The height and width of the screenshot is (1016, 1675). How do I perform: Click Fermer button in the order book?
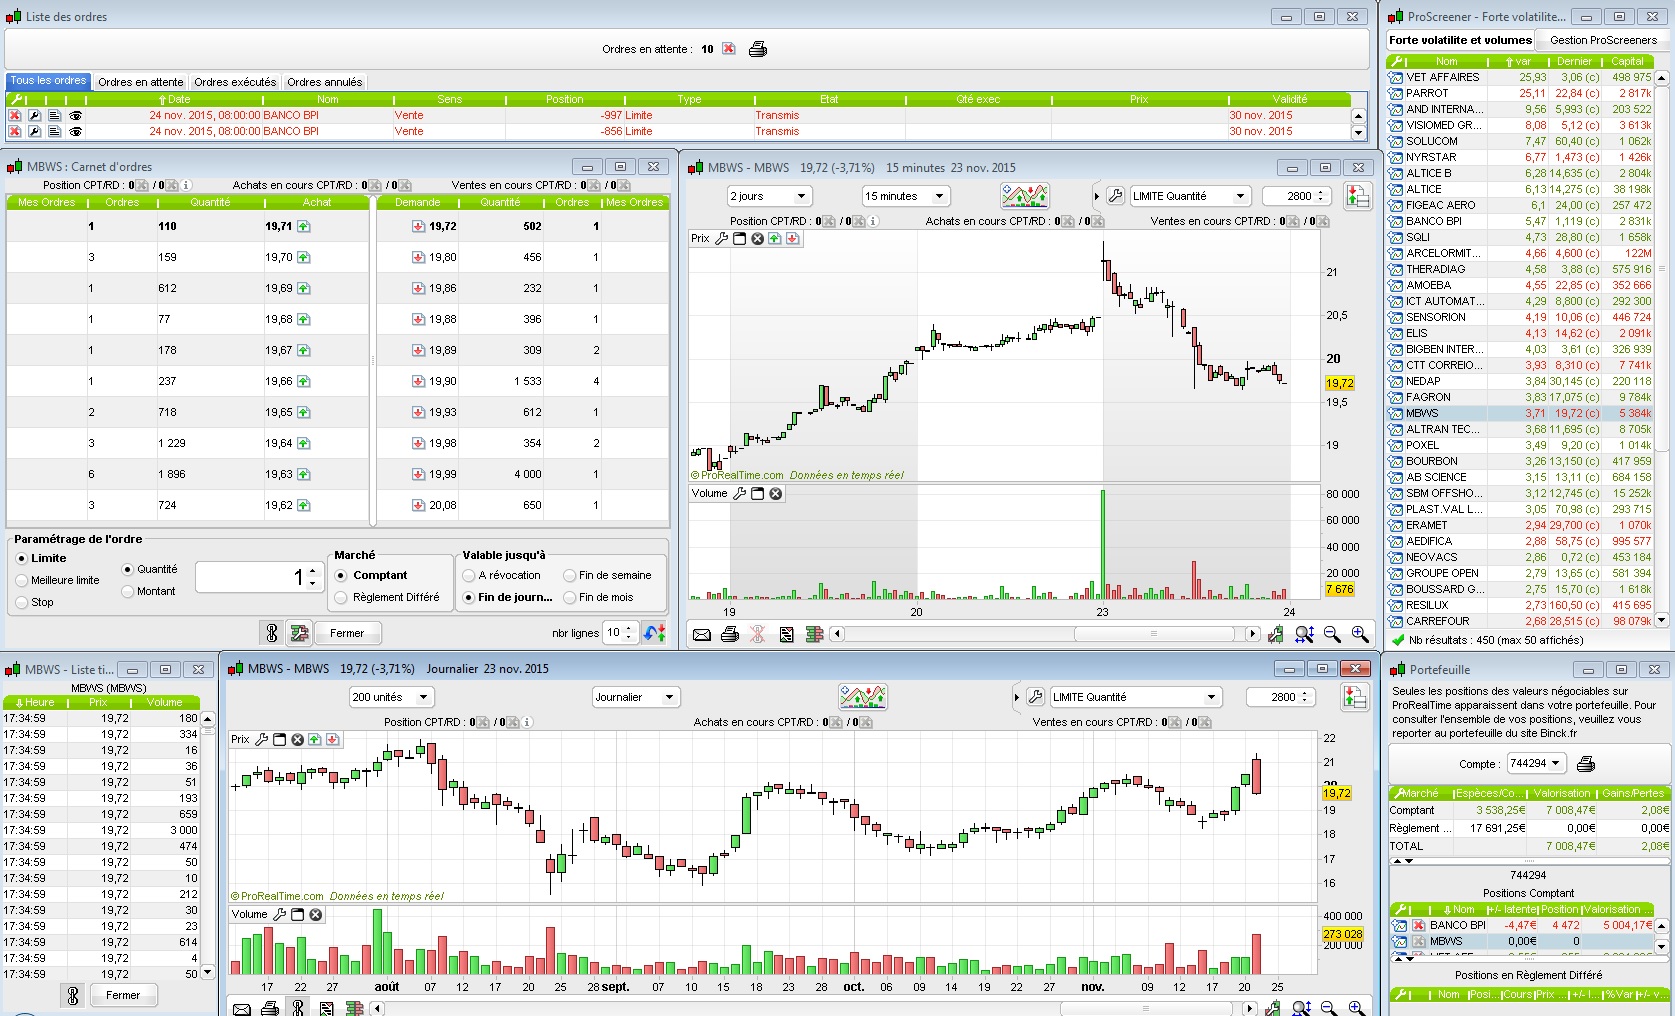(347, 633)
